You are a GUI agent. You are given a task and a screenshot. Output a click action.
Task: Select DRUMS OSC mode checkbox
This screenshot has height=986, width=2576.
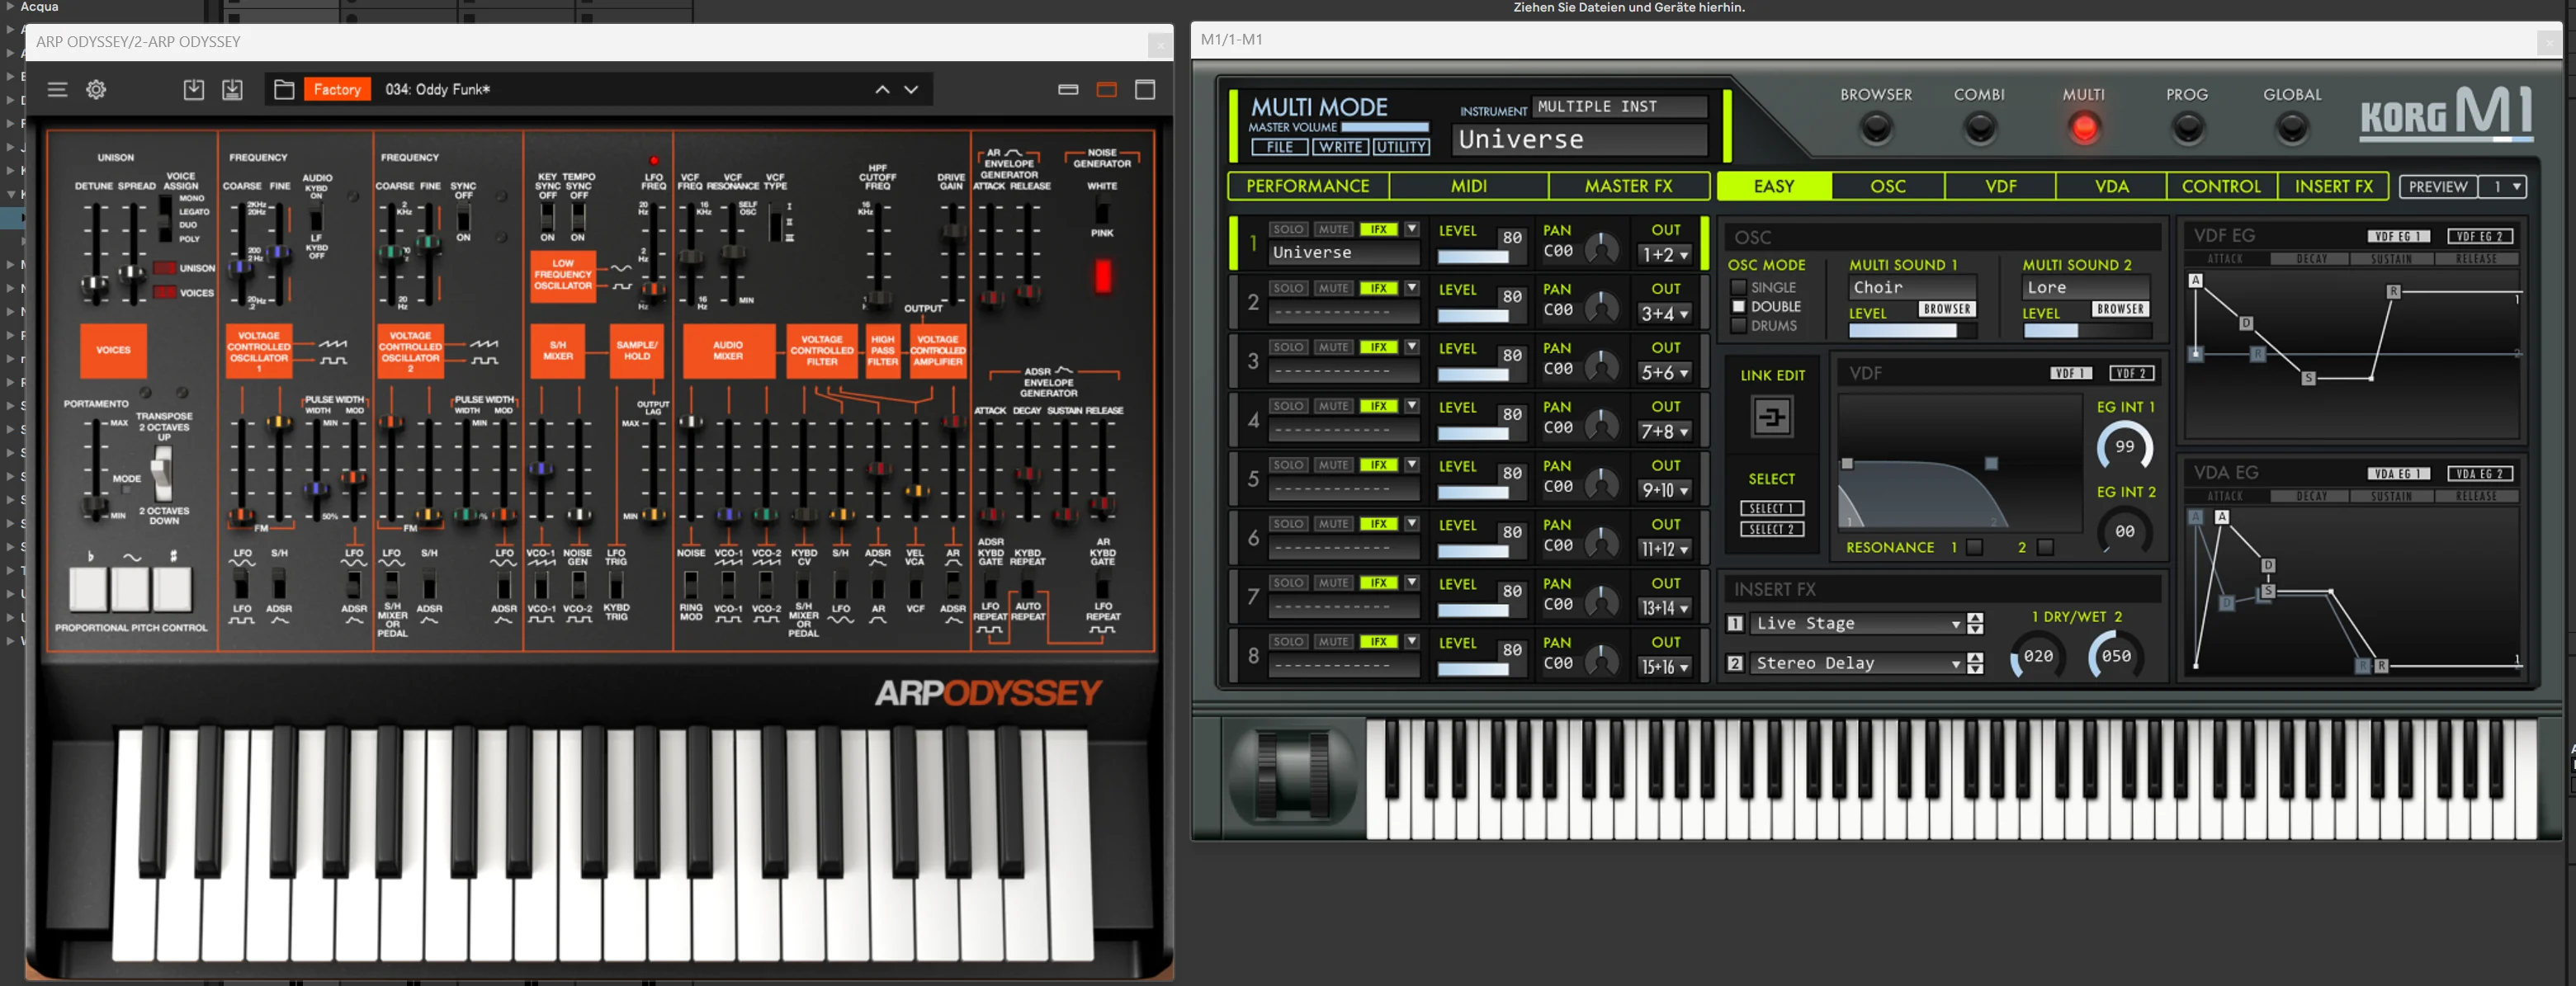click(1738, 326)
